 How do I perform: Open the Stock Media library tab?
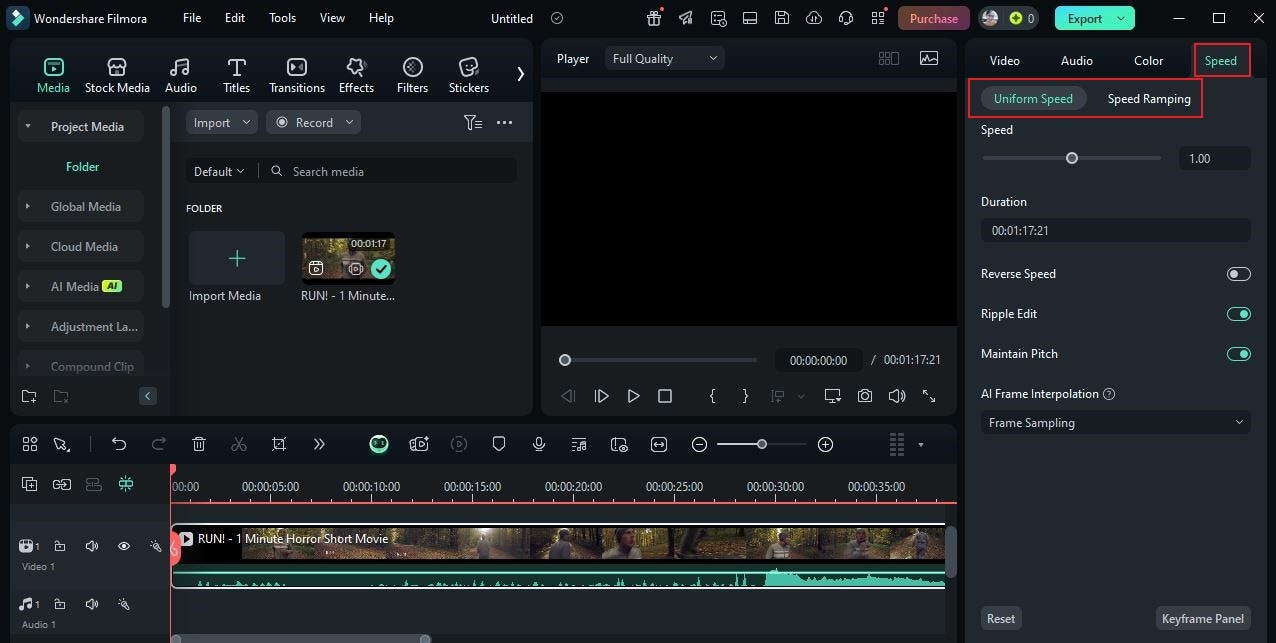(117, 75)
